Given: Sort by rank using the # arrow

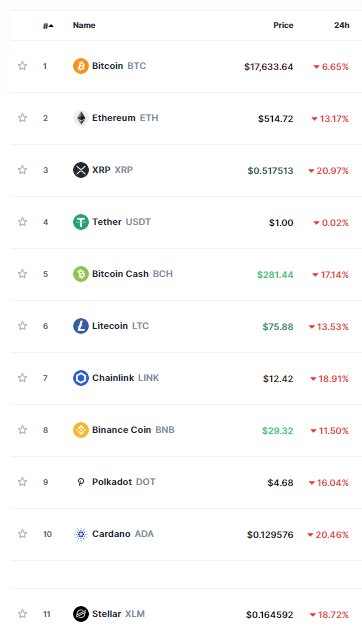Looking at the screenshot, I should 48,26.
